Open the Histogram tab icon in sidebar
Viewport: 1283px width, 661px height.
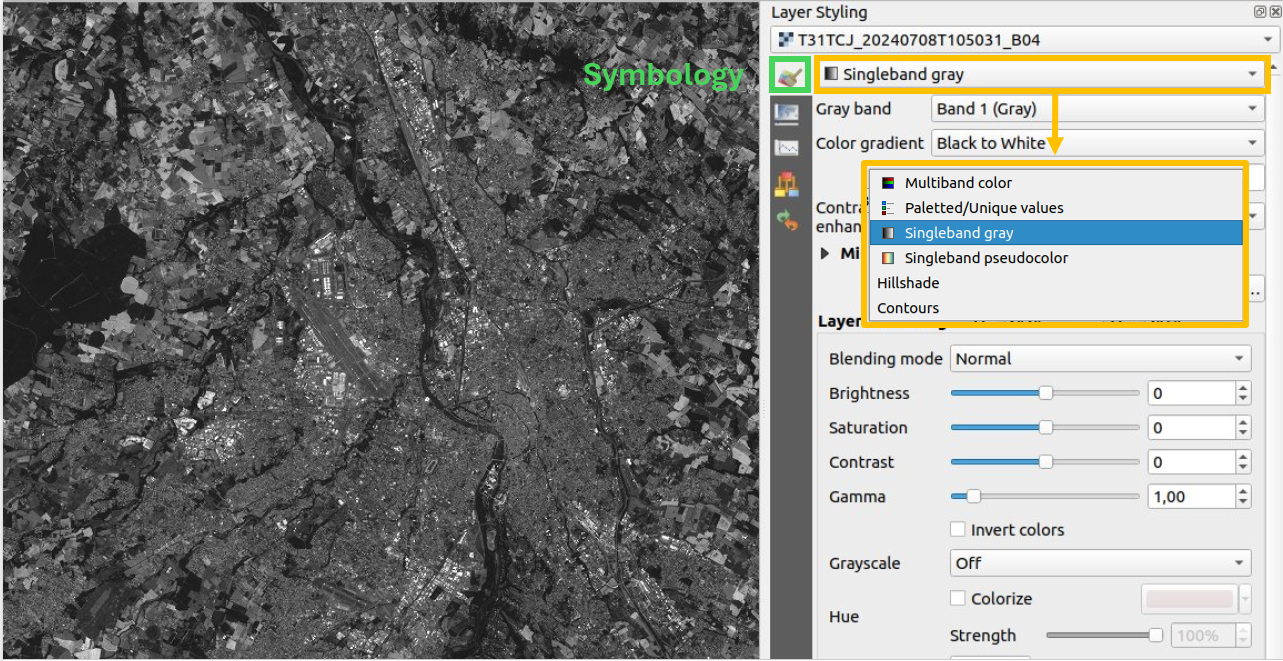coord(788,148)
